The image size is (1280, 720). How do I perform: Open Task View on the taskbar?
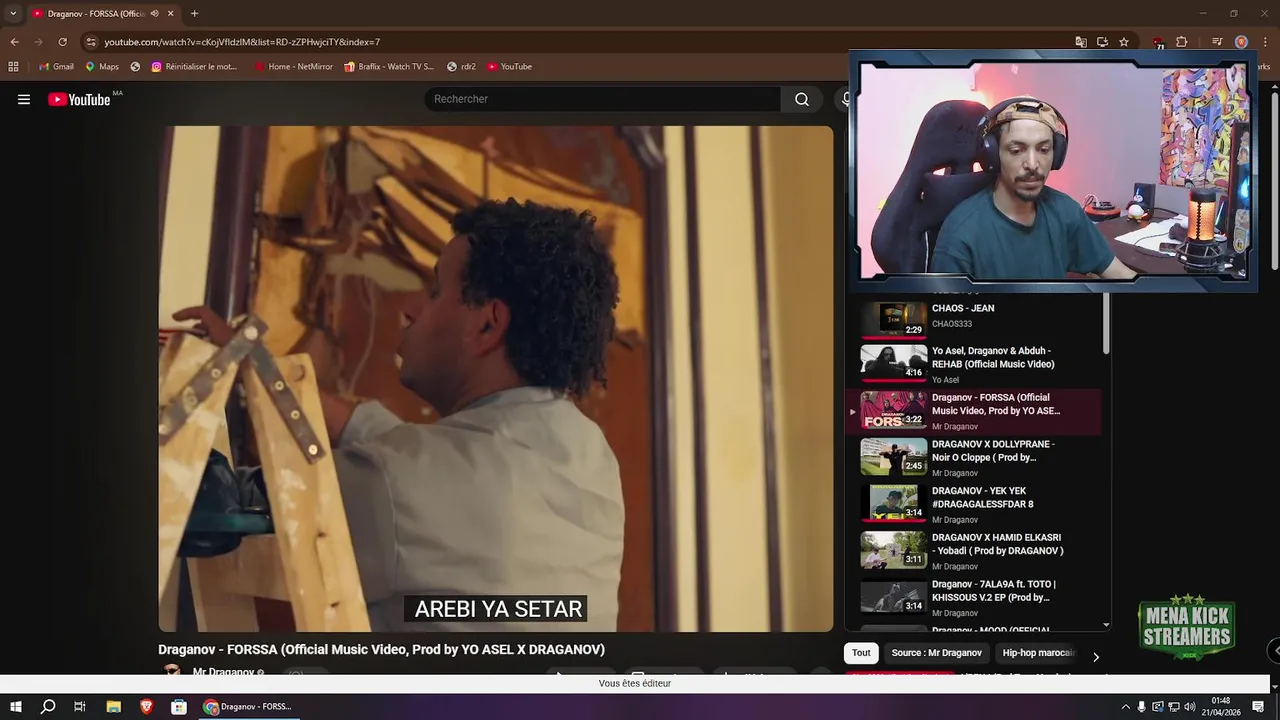tap(80, 706)
